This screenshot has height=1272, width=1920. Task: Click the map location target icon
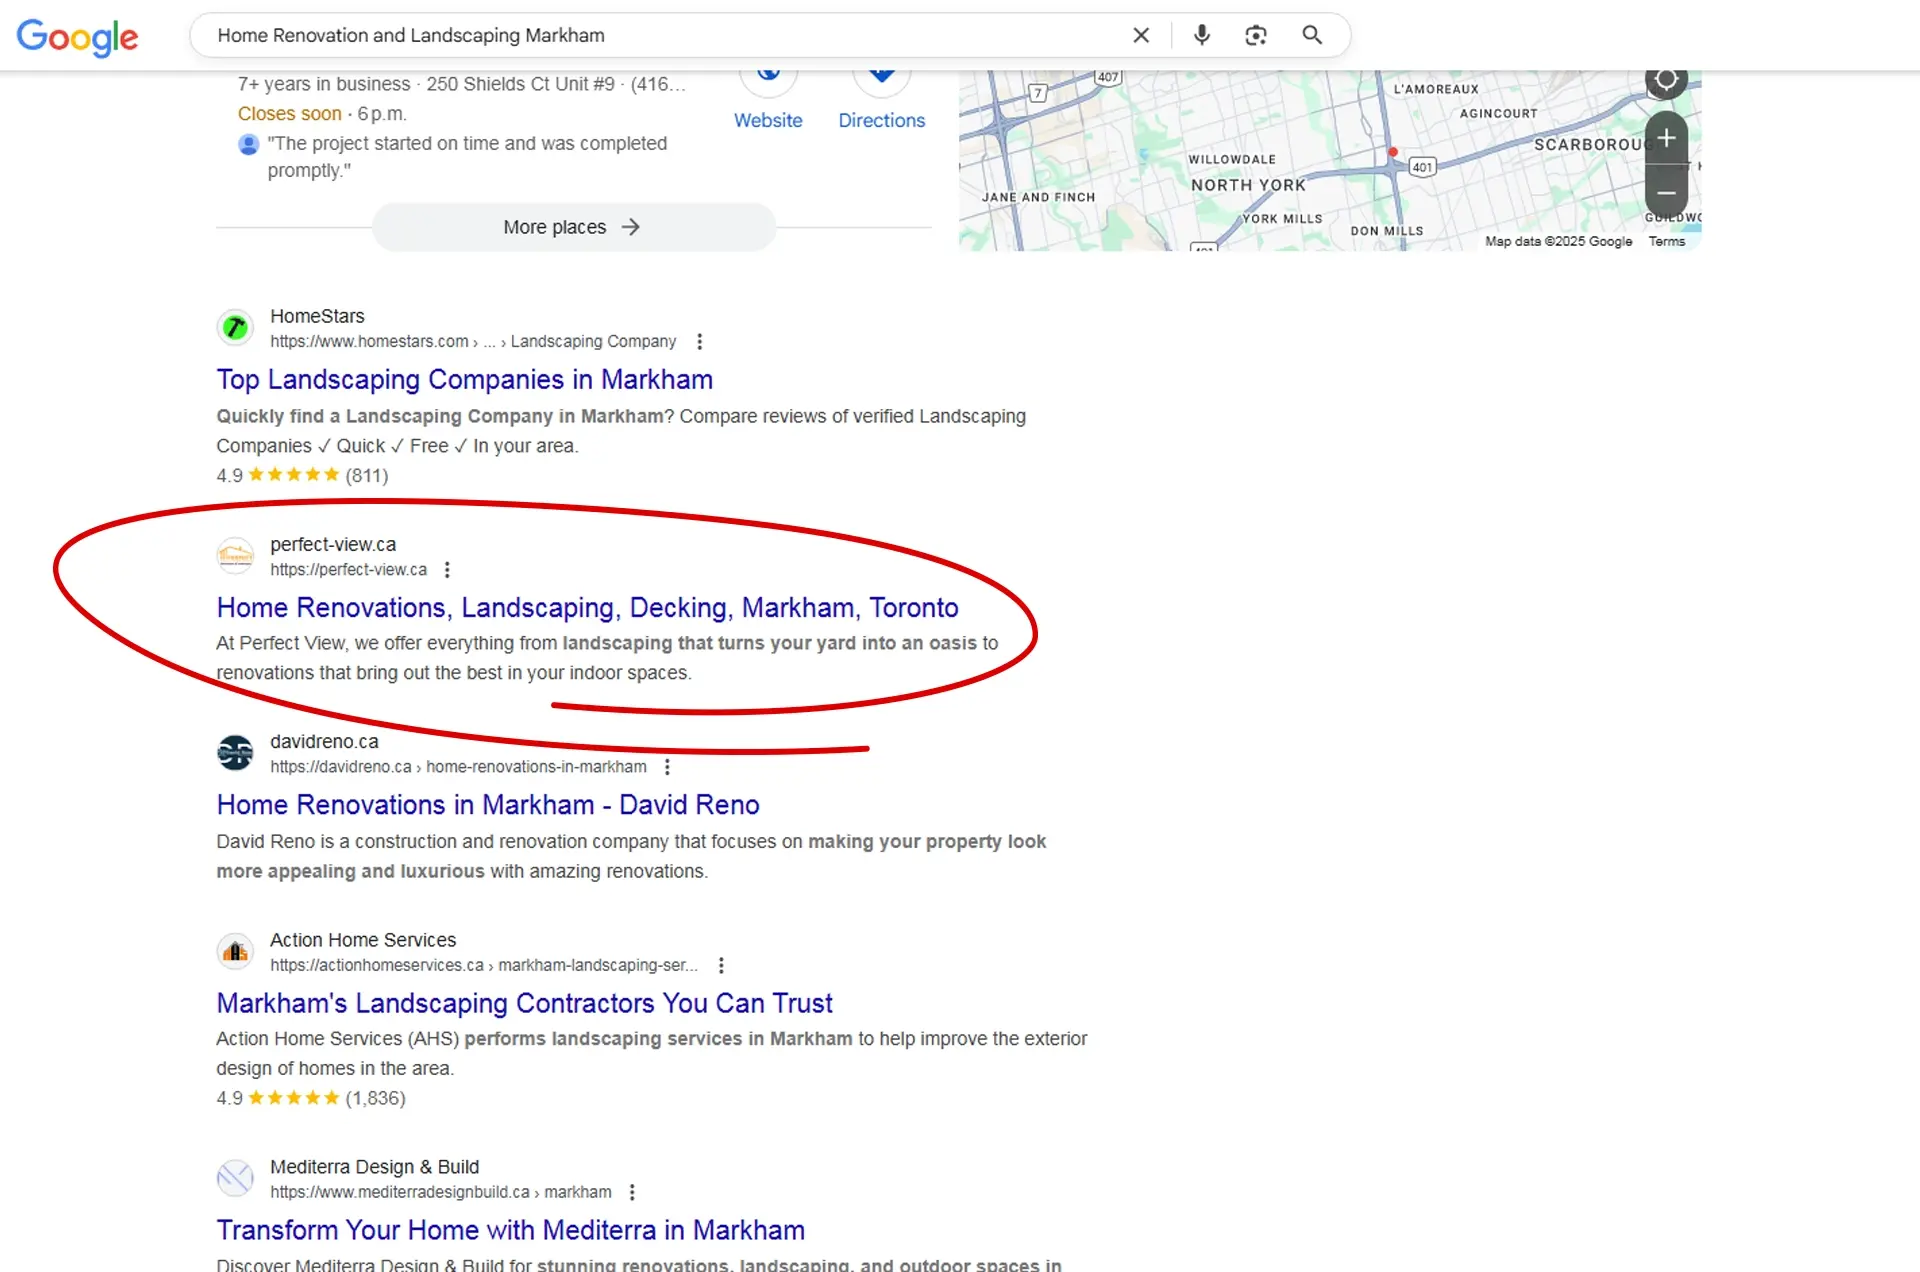1666,80
